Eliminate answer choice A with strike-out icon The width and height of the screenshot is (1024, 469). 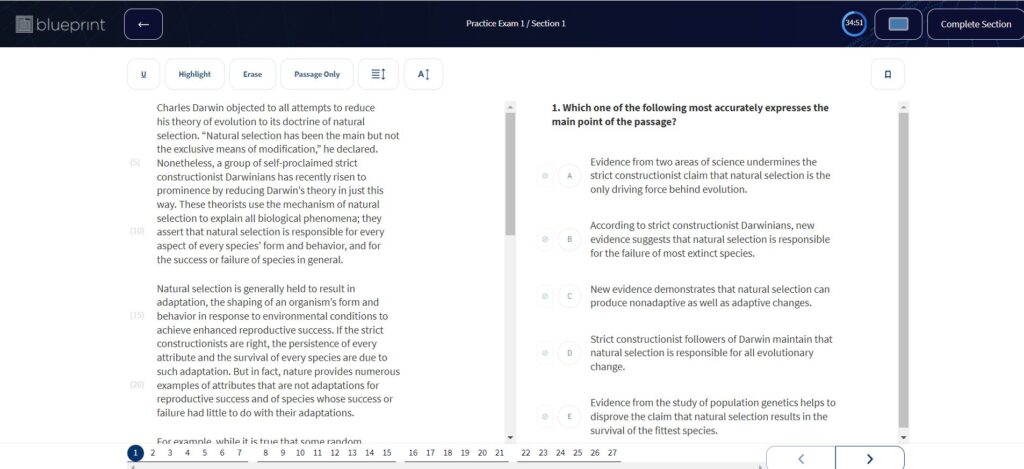pos(545,176)
